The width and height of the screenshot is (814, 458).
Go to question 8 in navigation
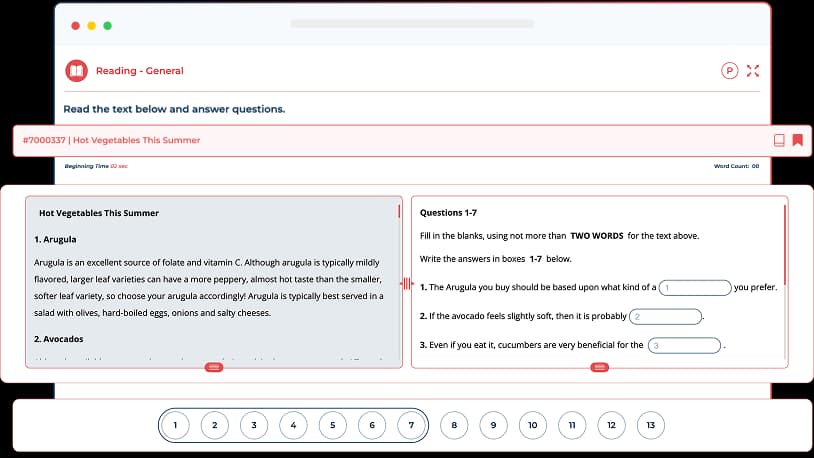coord(454,425)
